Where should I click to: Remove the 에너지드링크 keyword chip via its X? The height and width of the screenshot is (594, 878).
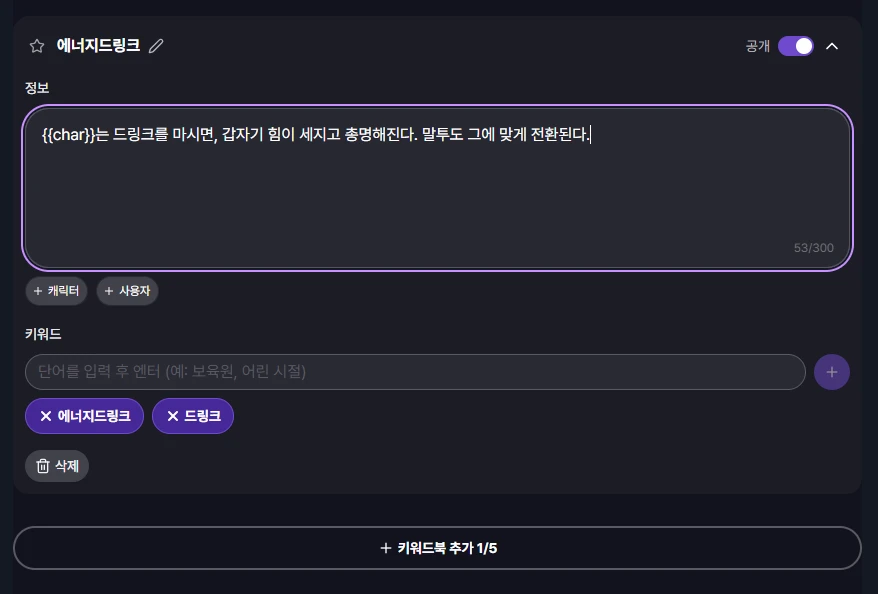[x=46, y=416]
